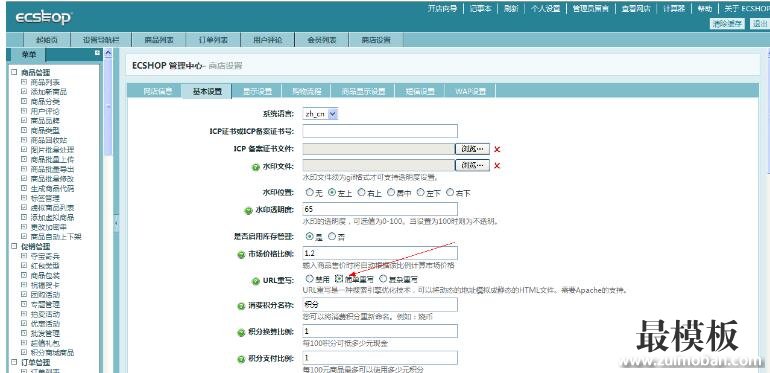Open 起始页 in the navigation bar
Image resolution: width=770 pixels, height=373 pixels.
[47, 40]
